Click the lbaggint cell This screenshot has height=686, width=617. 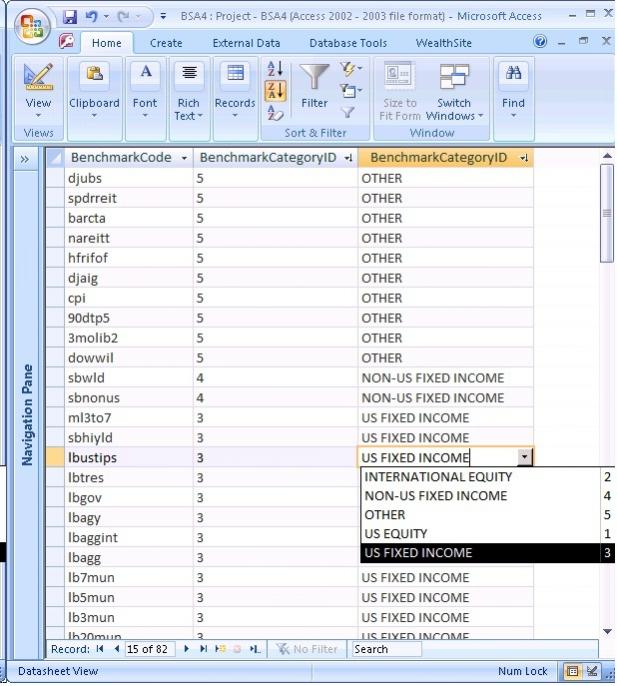point(129,537)
